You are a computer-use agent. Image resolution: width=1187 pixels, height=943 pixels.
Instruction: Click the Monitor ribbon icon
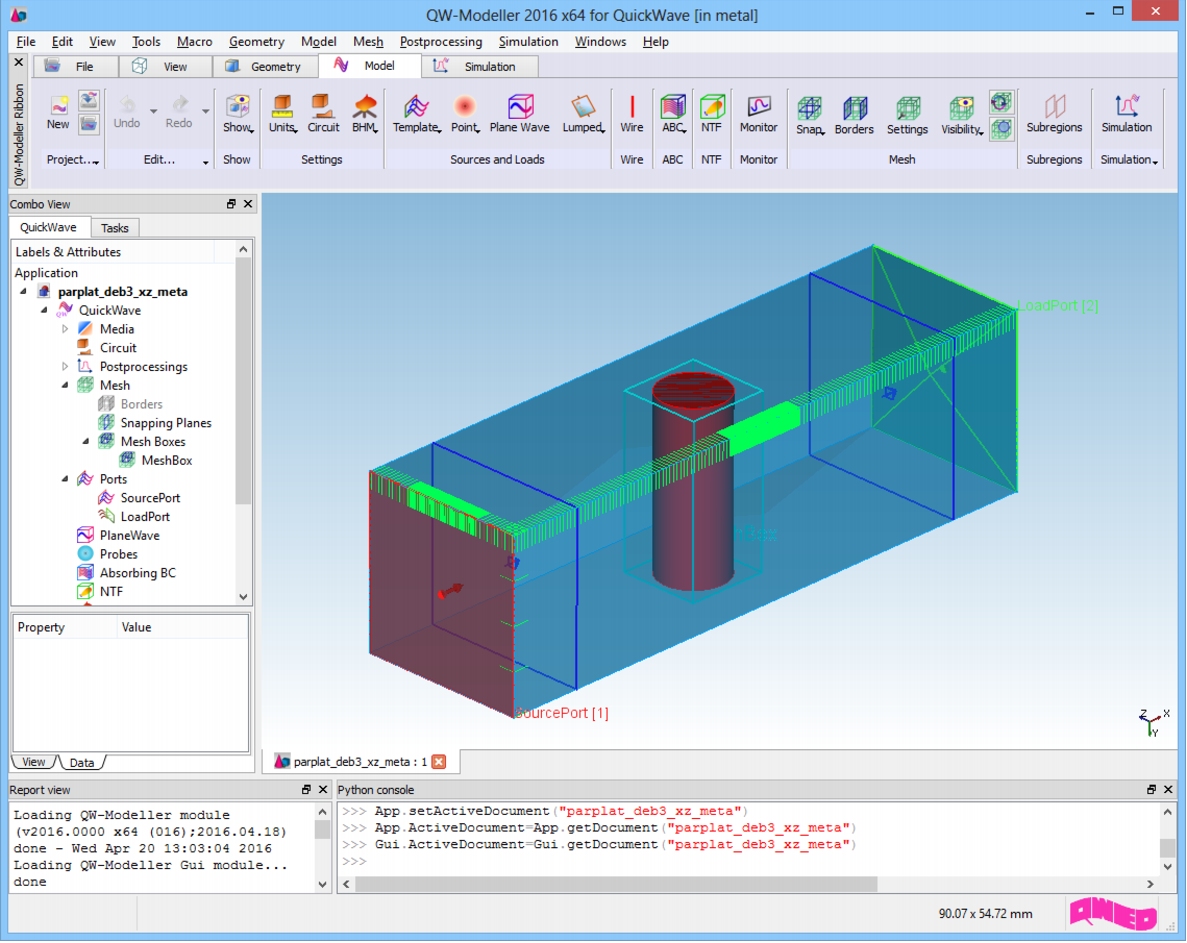point(759,107)
